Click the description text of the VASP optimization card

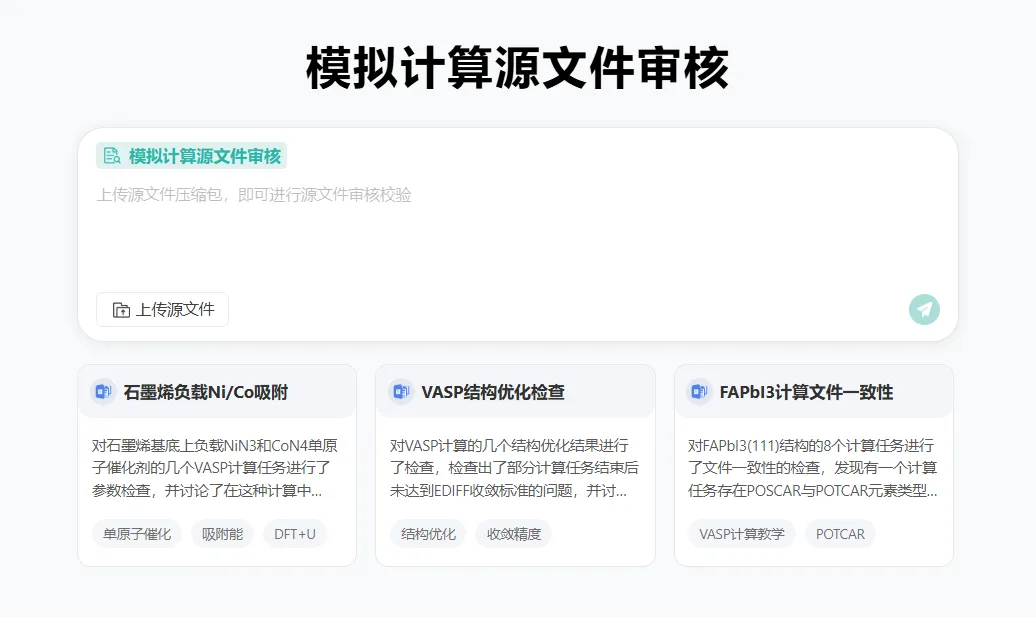point(514,468)
